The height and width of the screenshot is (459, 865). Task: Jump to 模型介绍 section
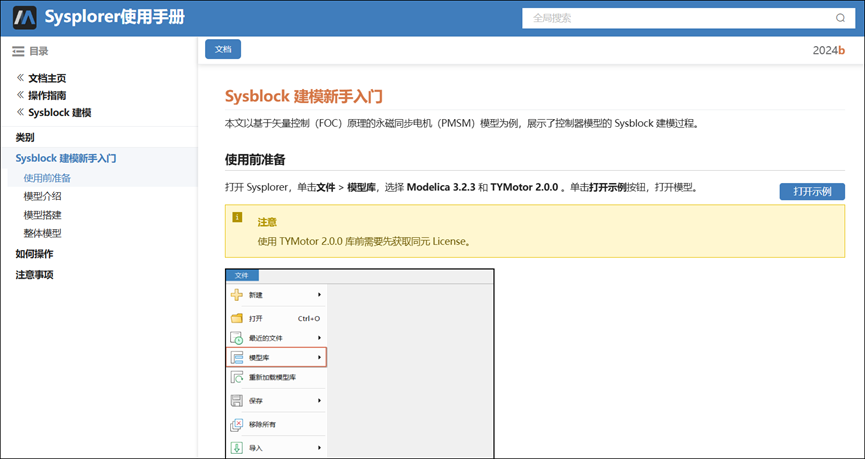pyautogui.click(x=42, y=196)
